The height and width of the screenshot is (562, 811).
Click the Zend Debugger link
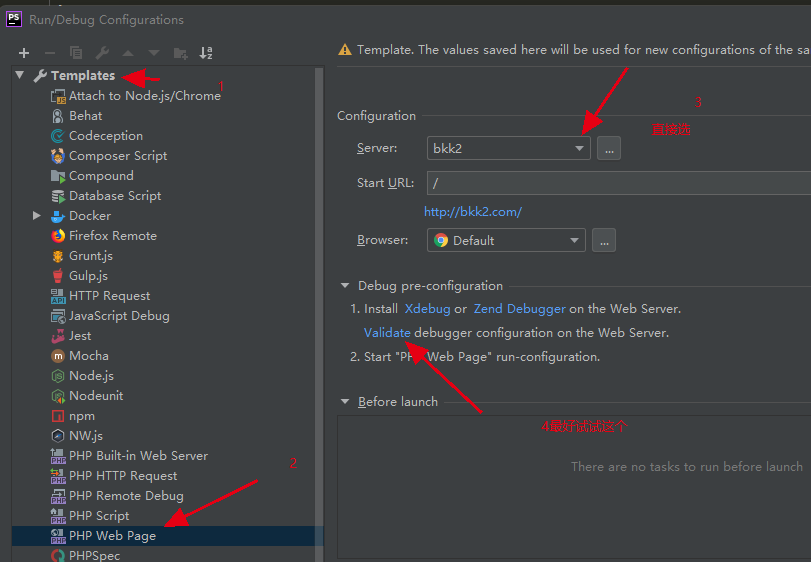tap(519, 309)
